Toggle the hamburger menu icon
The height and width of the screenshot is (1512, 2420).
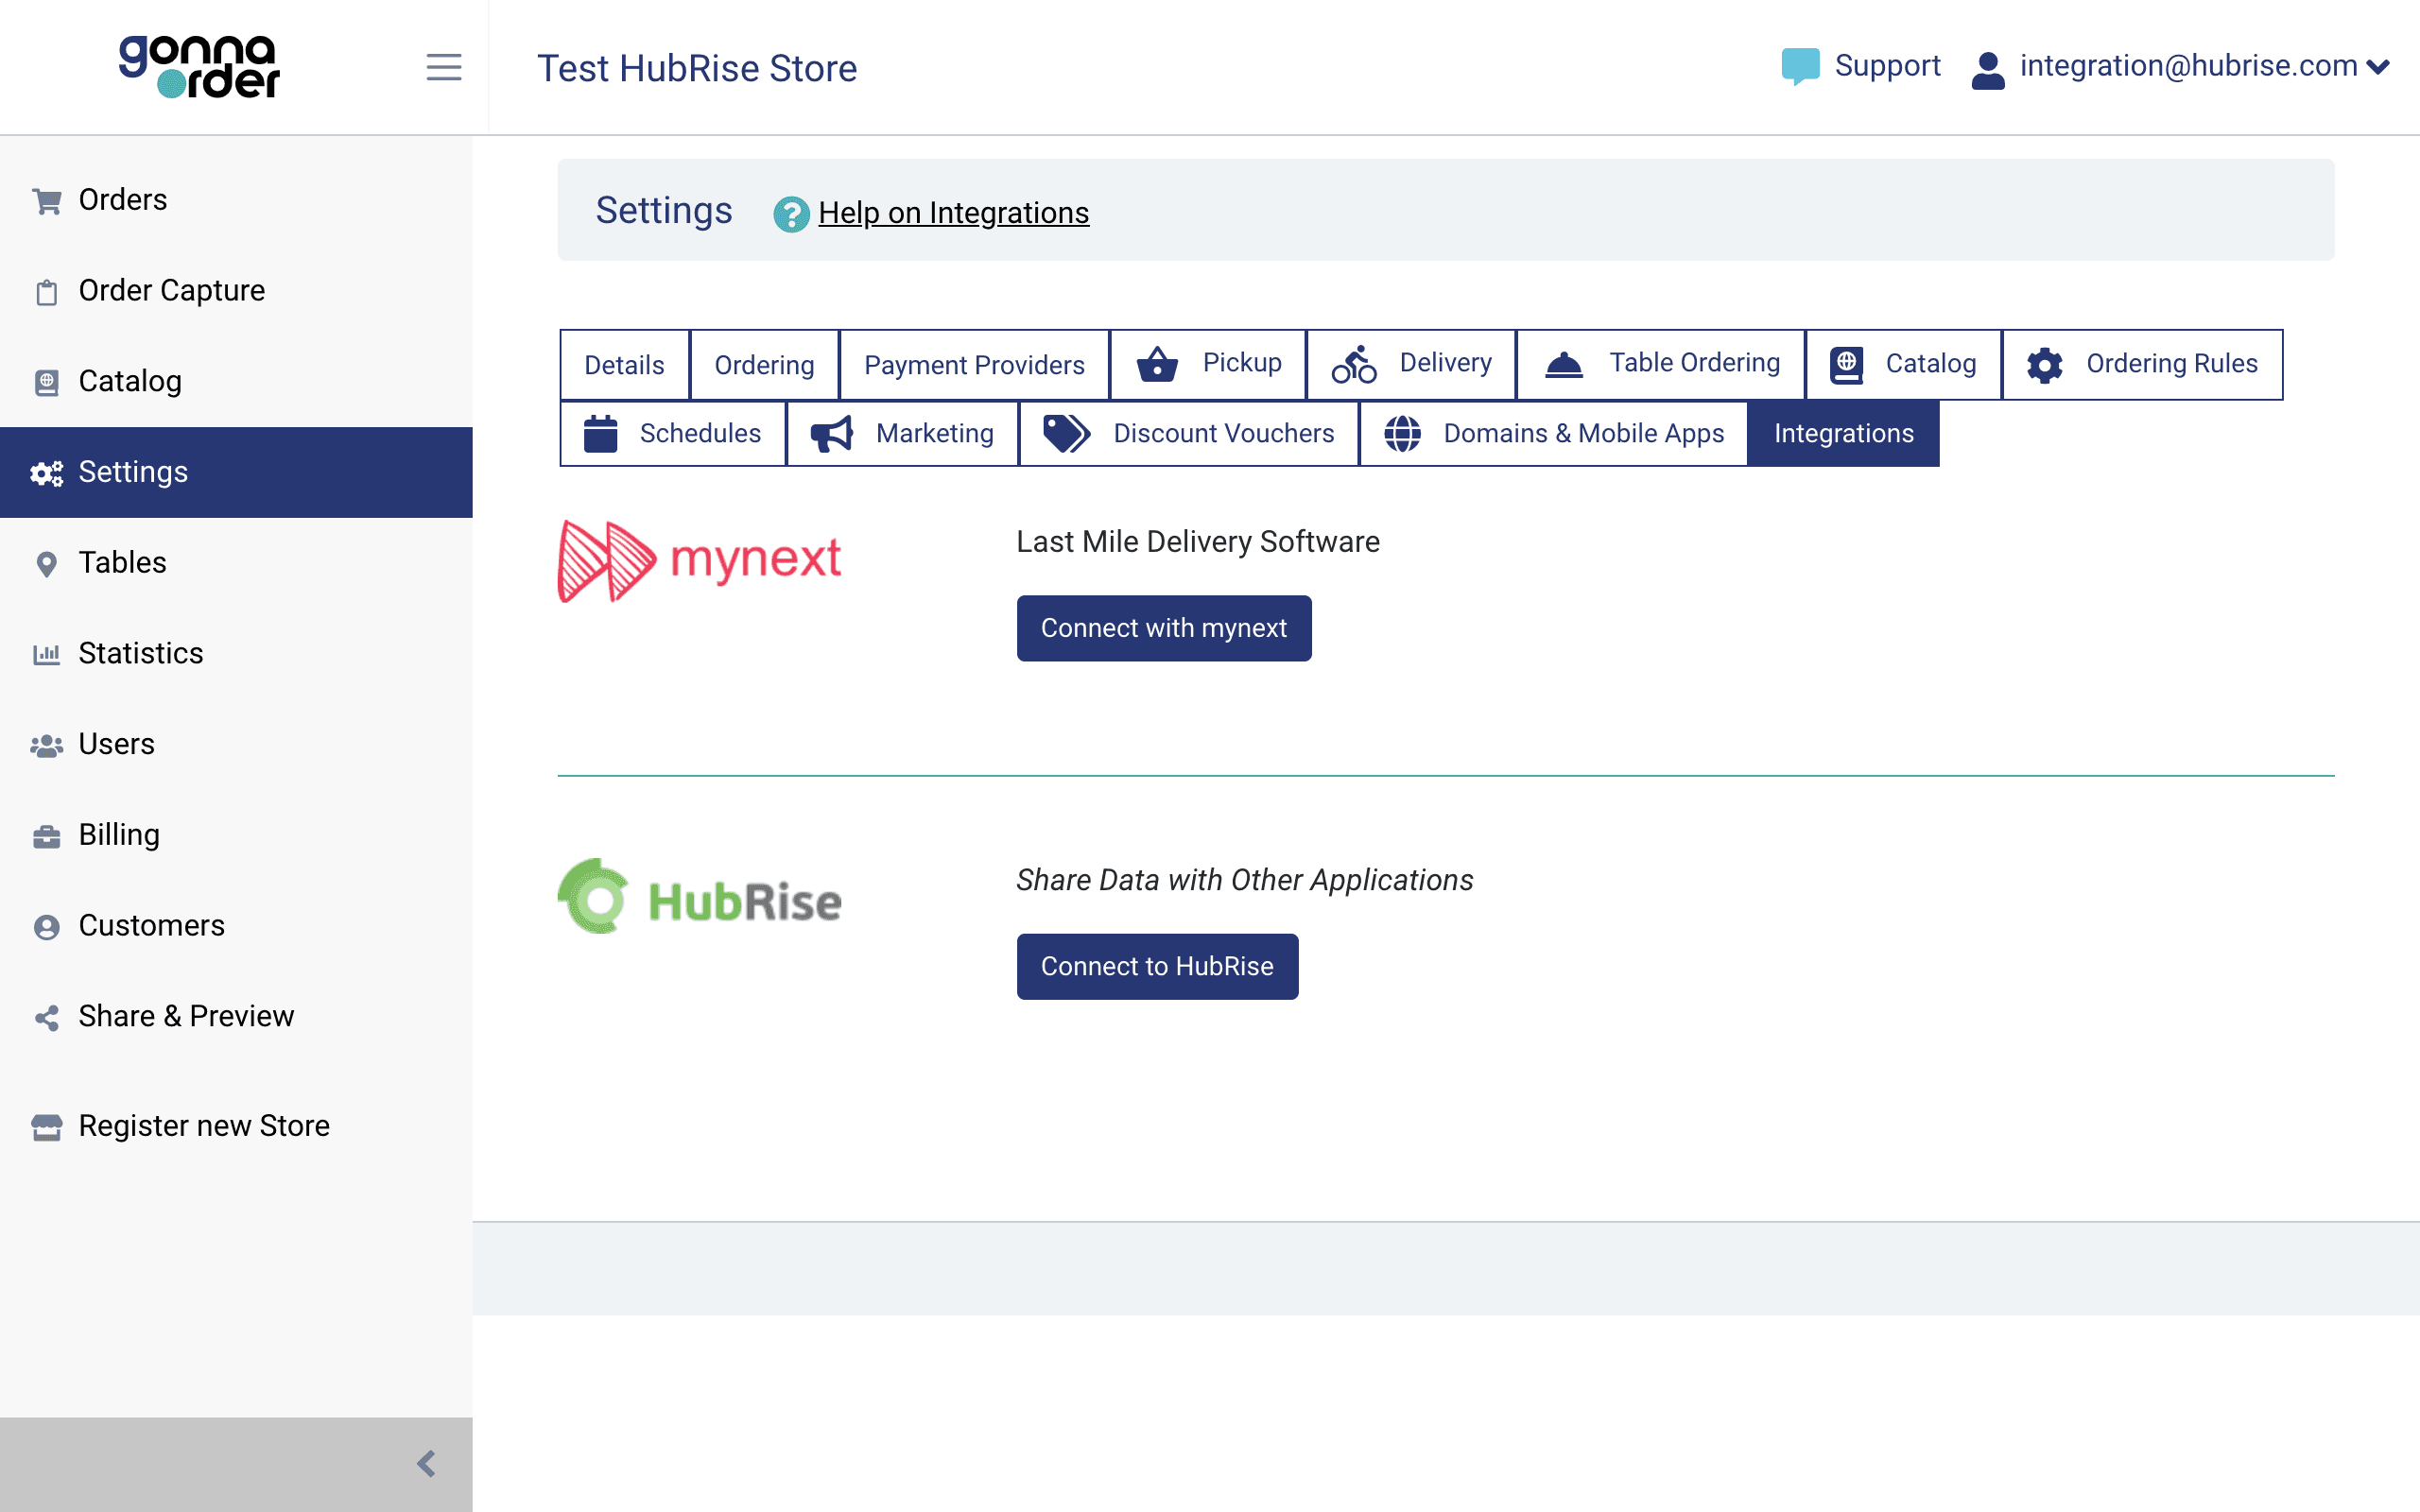pos(444,67)
